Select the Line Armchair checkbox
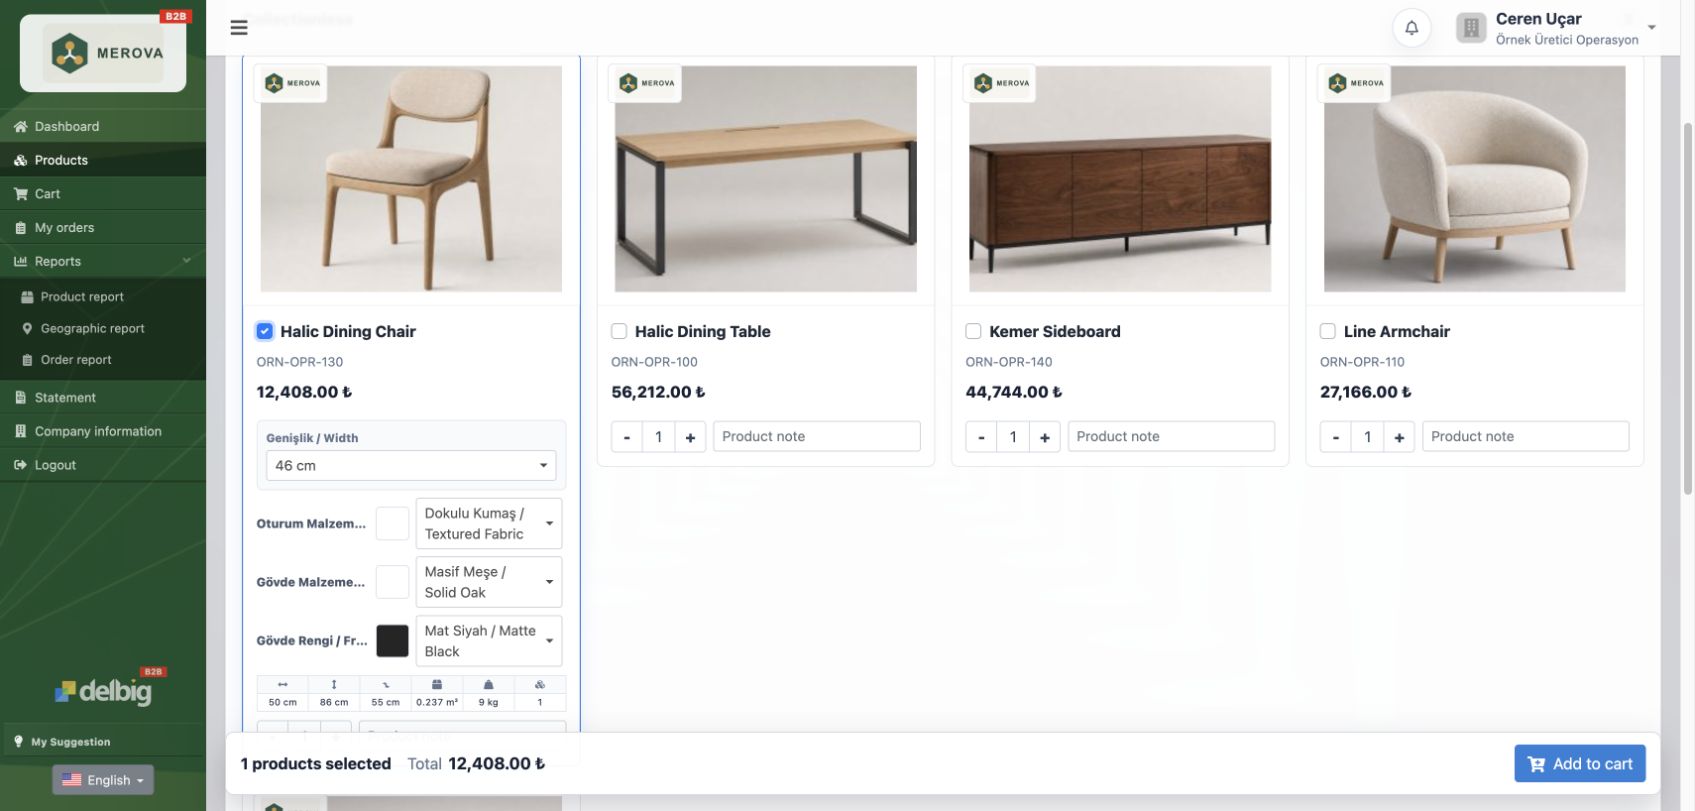 (1328, 331)
